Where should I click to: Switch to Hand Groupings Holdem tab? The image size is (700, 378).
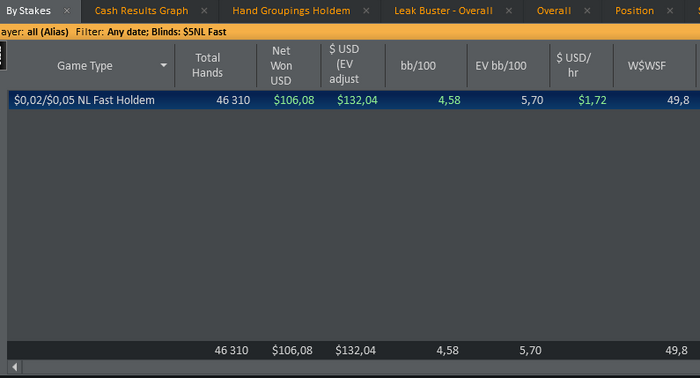click(291, 11)
